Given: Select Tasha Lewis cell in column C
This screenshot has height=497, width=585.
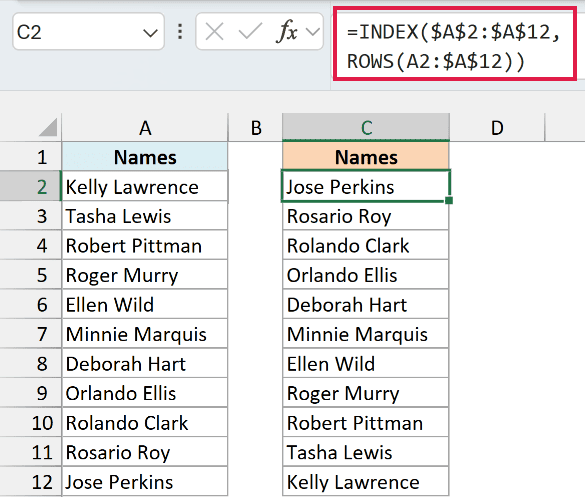Looking at the screenshot, I should 366,451.
